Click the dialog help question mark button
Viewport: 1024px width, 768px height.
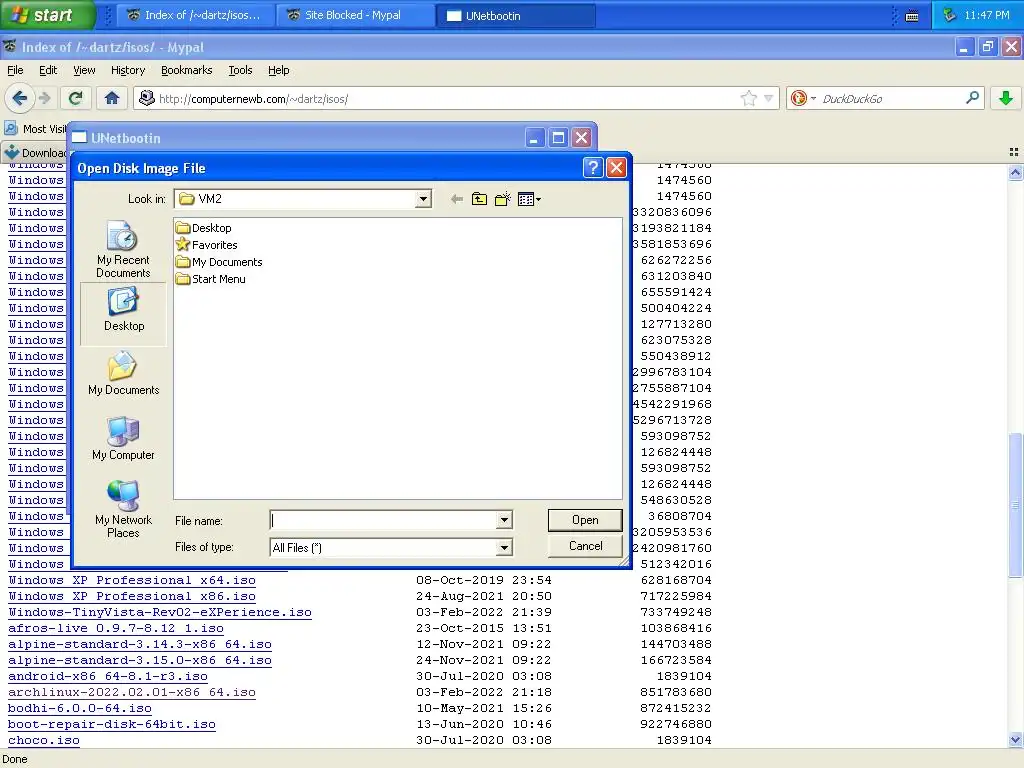point(592,168)
